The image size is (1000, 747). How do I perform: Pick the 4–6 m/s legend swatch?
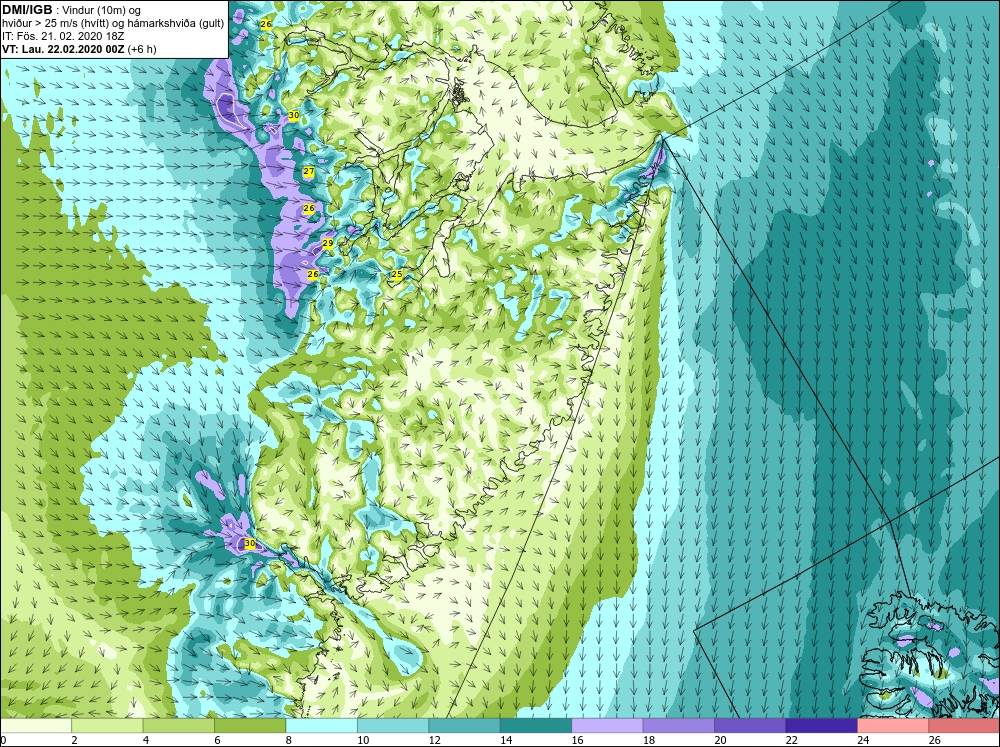[x=179, y=725]
